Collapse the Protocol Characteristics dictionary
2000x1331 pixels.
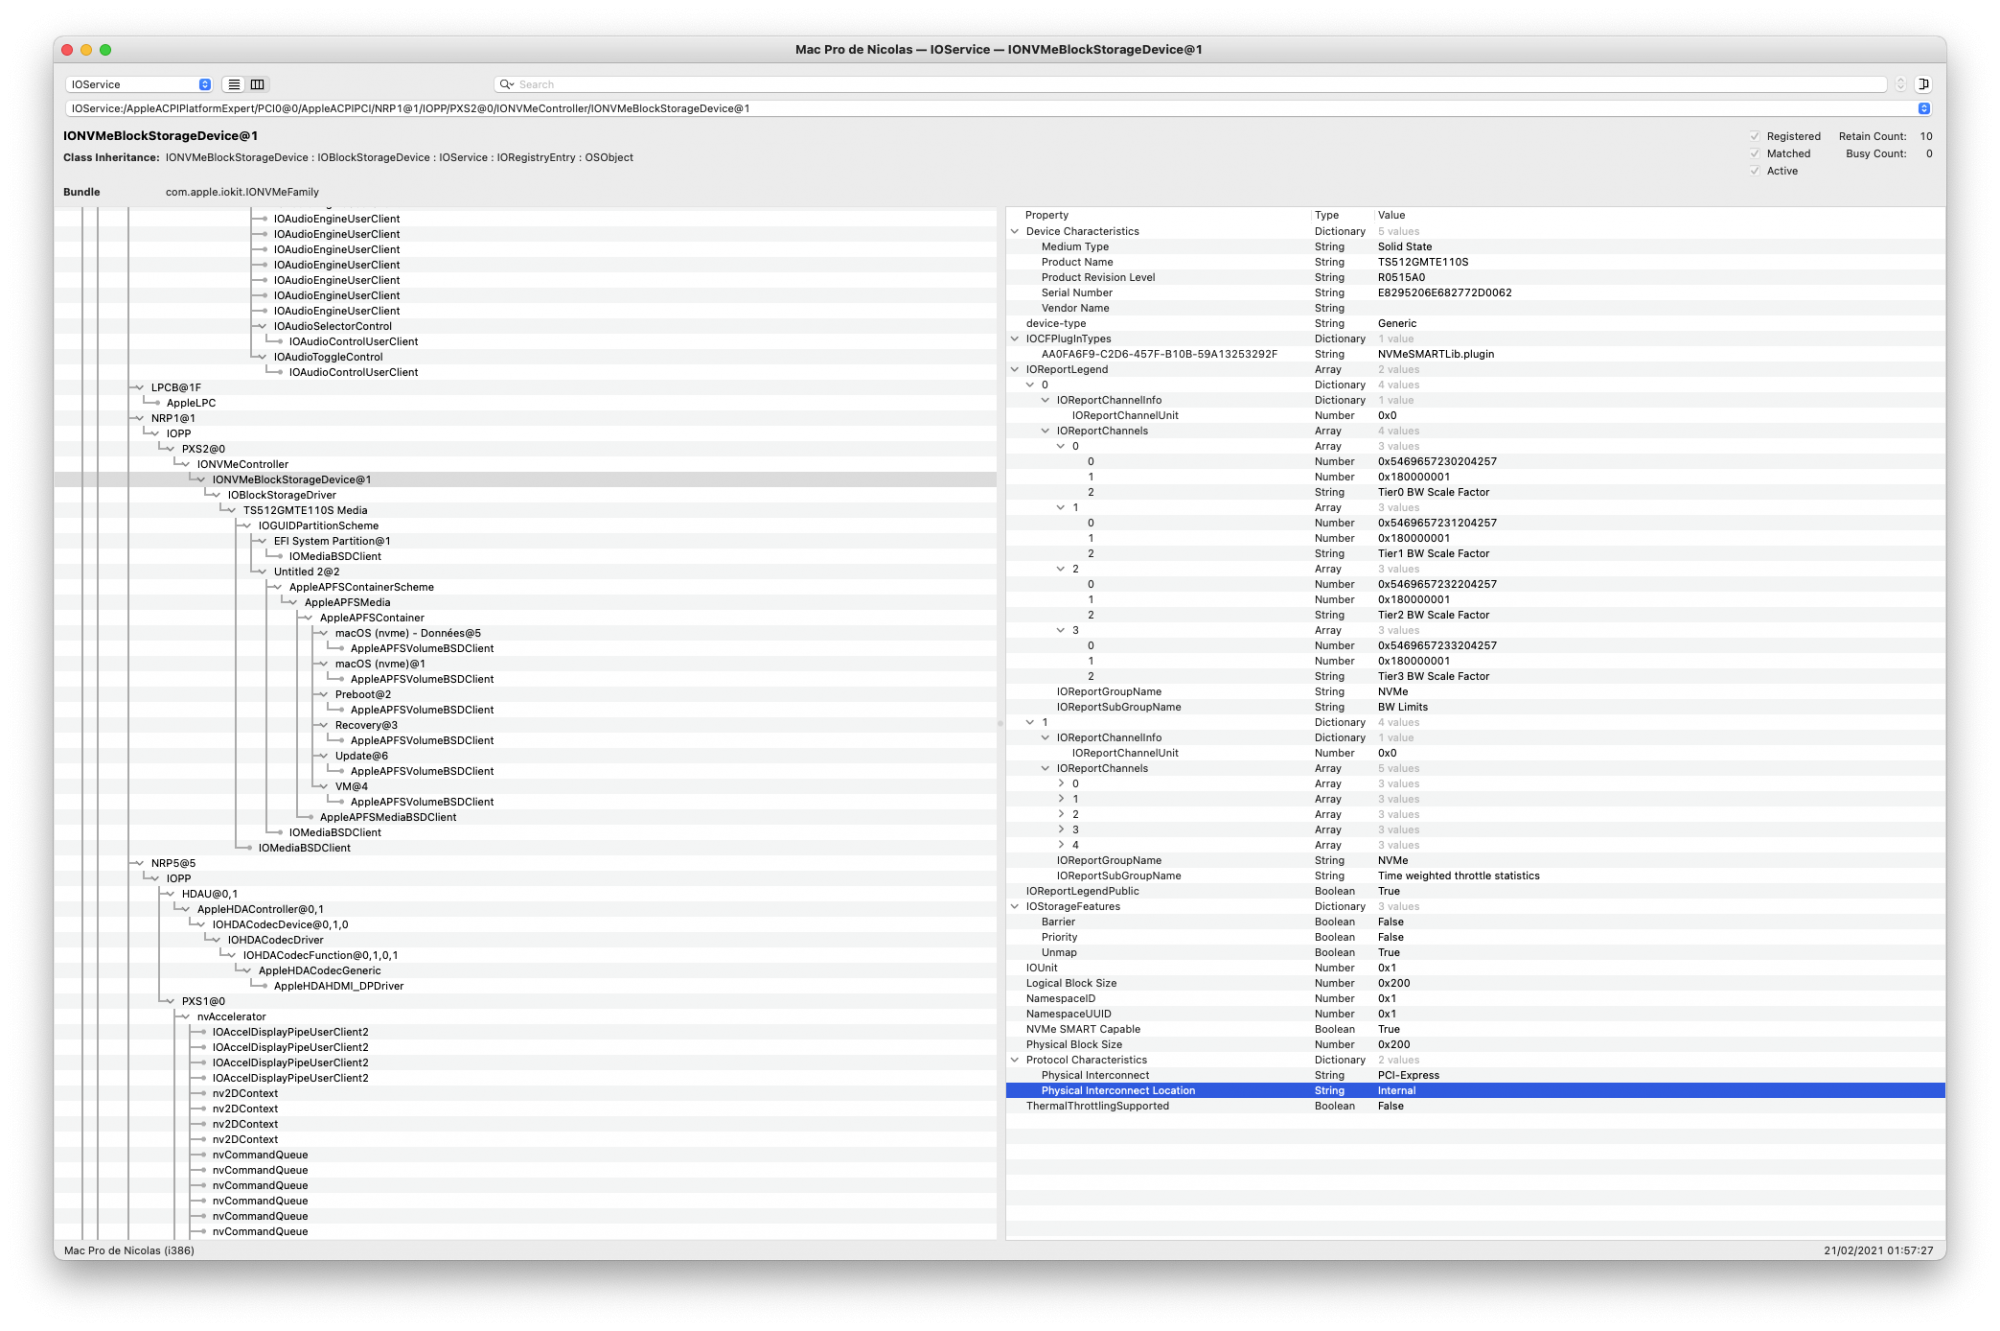click(x=1015, y=1060)
